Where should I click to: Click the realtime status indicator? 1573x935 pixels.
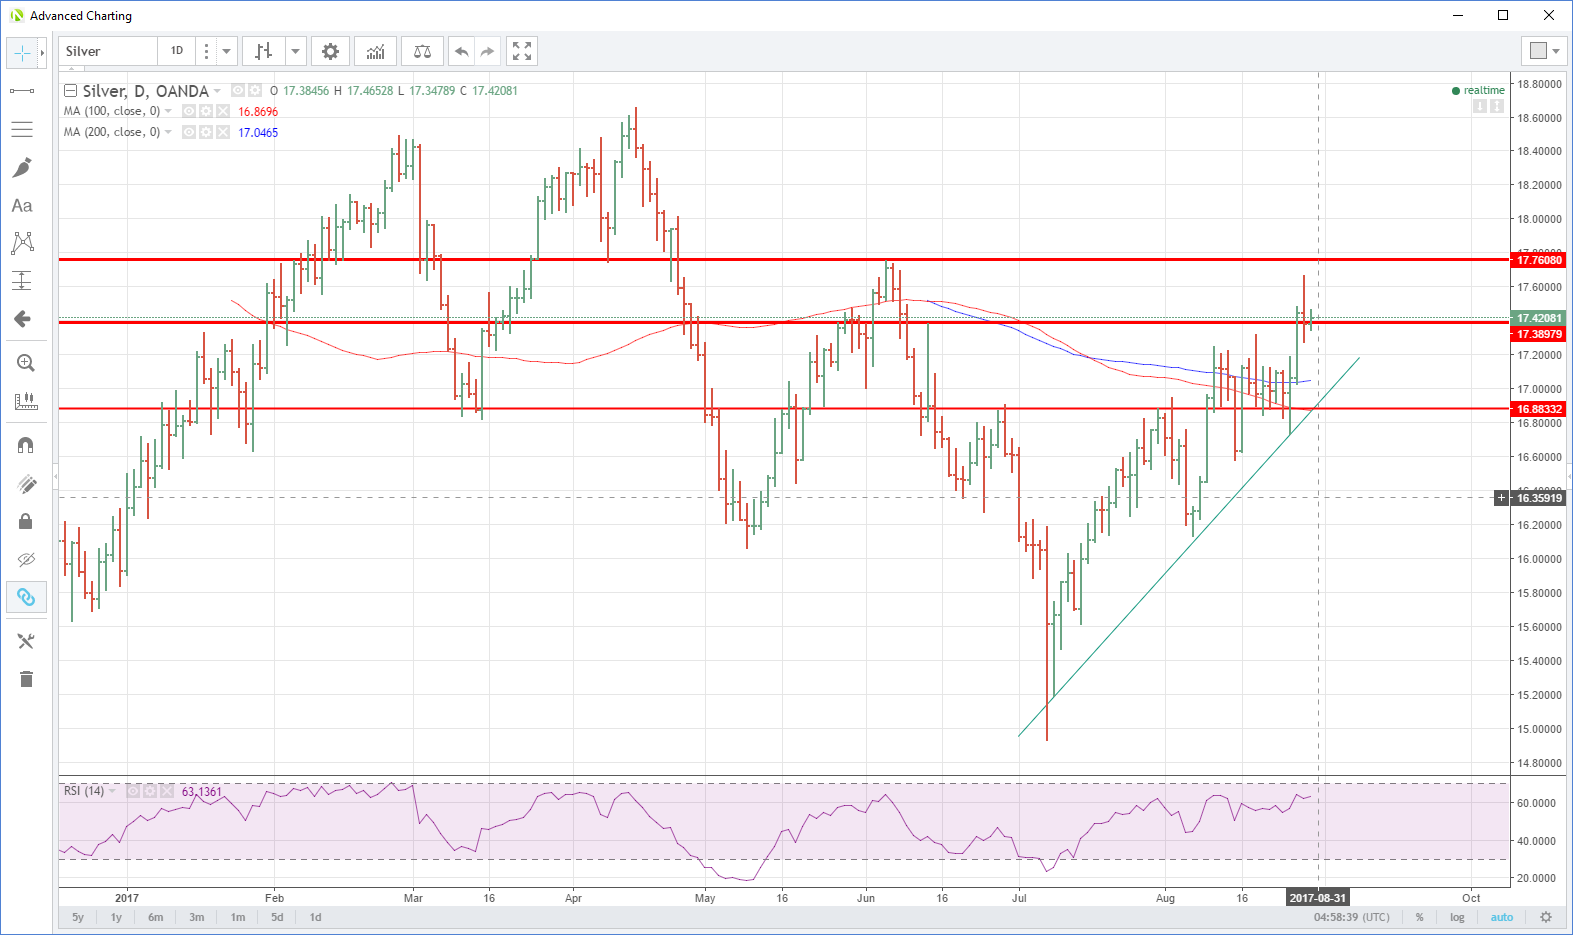pos(1478,90)
